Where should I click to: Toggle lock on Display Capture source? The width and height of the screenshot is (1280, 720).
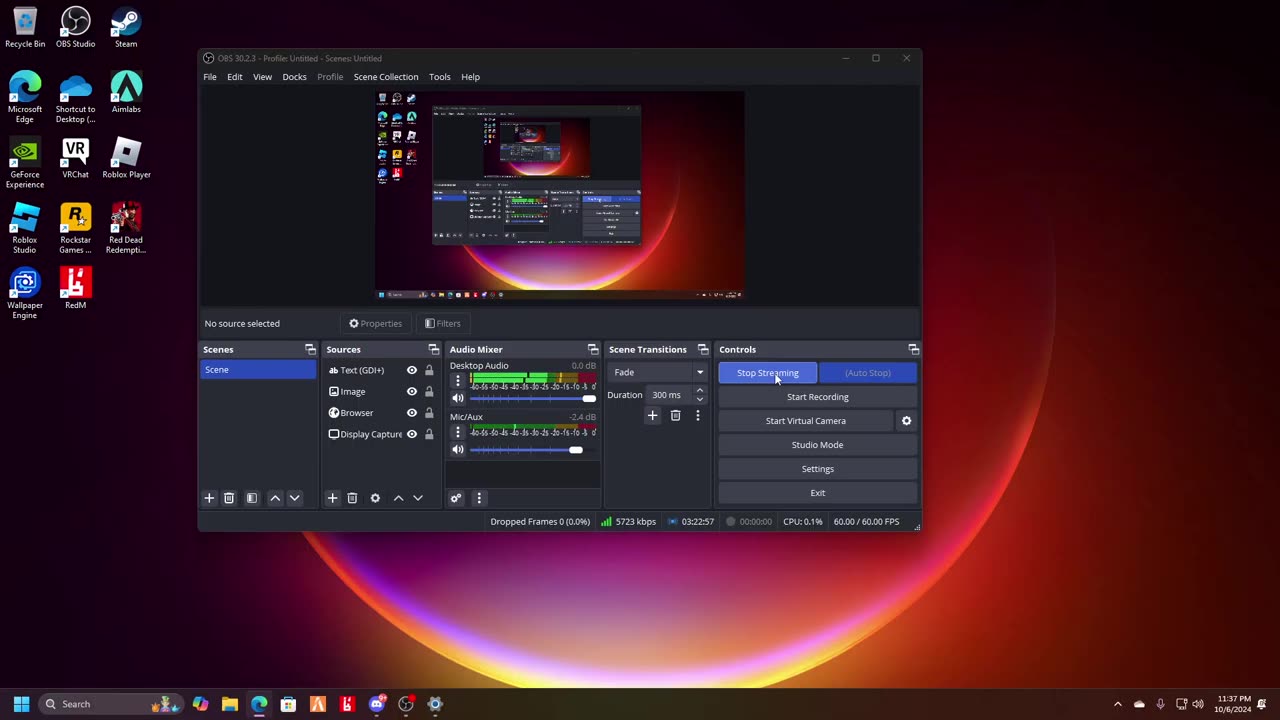point(429,434)
